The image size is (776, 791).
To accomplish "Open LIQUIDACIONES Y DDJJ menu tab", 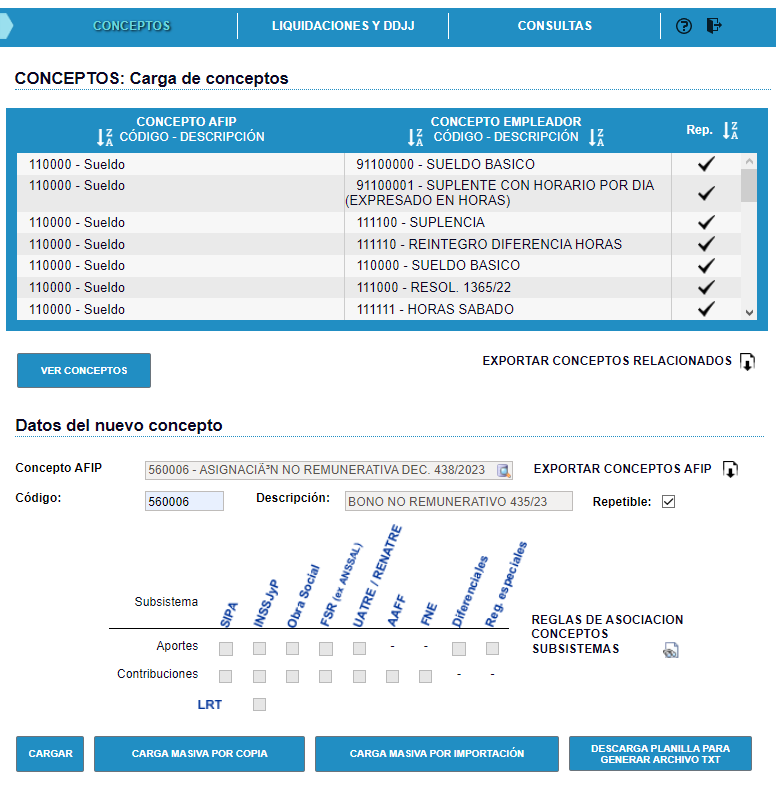I will [343, 26].
